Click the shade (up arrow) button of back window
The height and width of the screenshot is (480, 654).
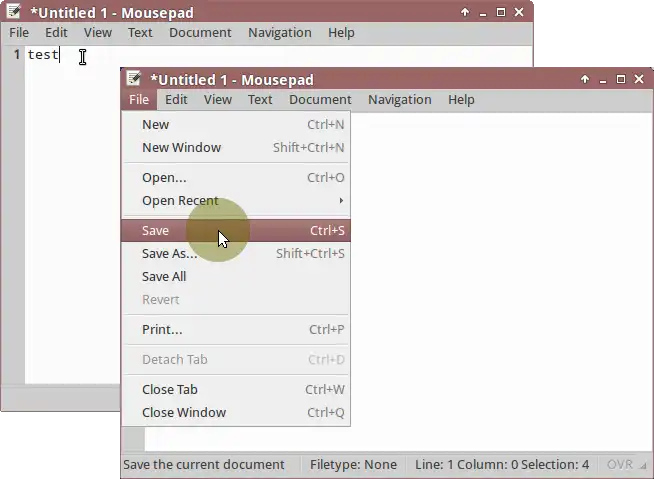pyautogui.click(x=465, y=13)
